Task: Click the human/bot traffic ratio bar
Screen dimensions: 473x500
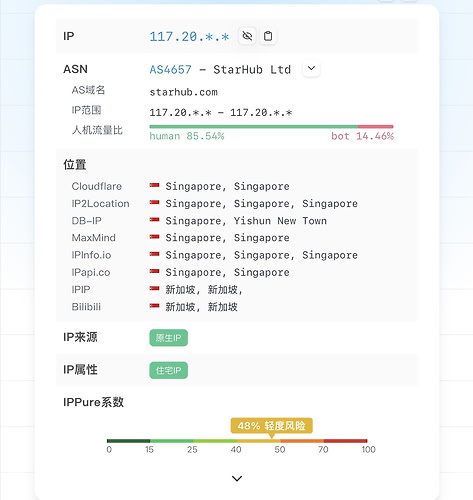Action: tap(271, 127)
